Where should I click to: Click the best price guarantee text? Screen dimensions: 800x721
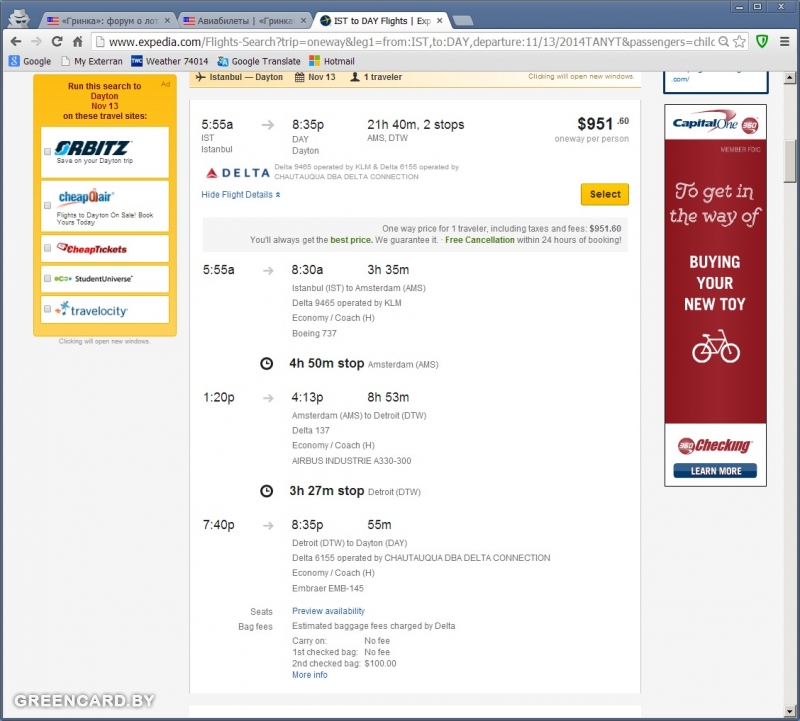pos(352,240)
